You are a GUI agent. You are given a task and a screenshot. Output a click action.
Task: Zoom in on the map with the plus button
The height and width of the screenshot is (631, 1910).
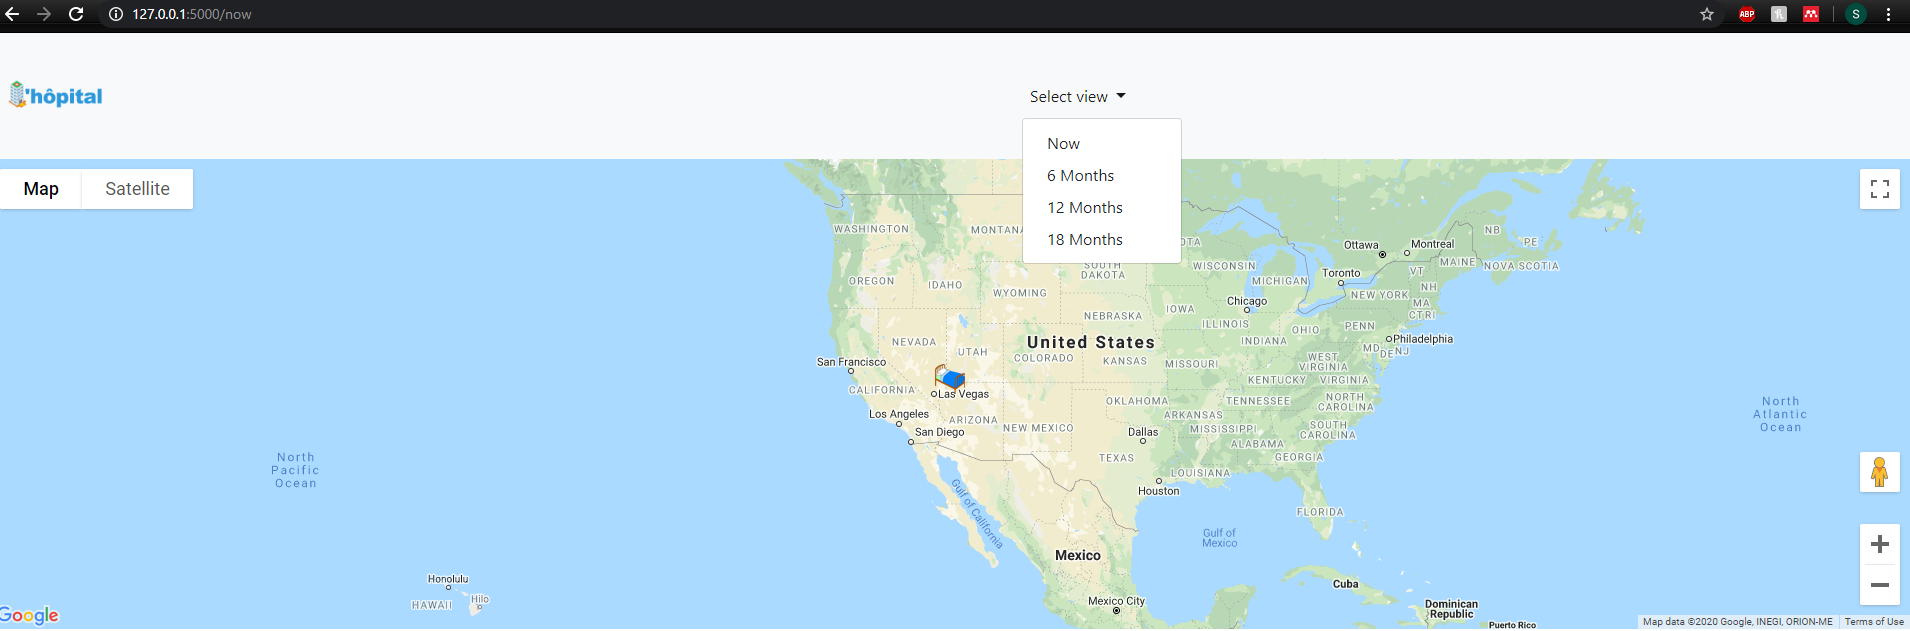click(x=1880, y=544)
